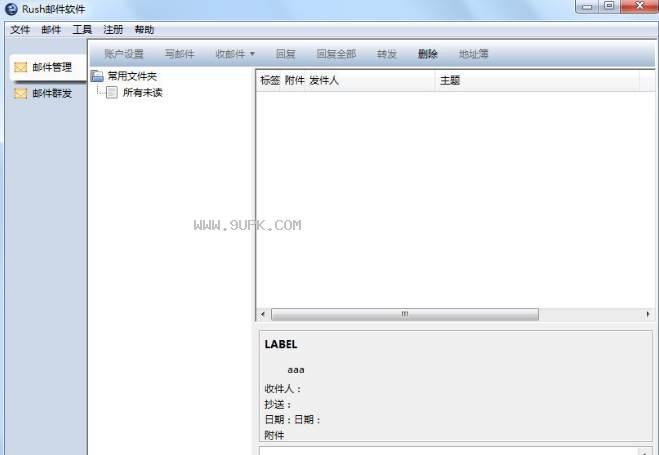Click the 邮件管理 envelope icon
This screenshot has width=659, height=455.
pos(21,67)
